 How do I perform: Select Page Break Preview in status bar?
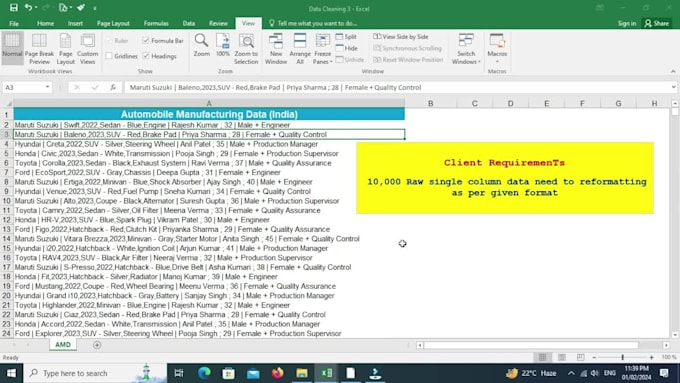point(581,357)
